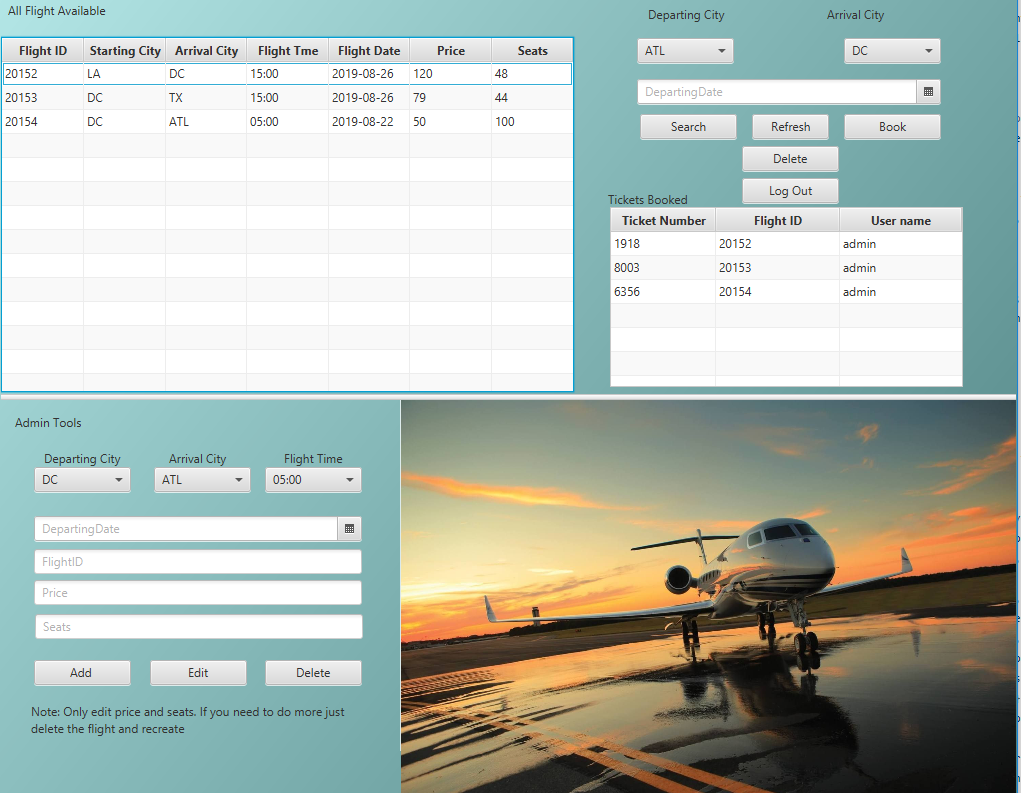This screenshot has width=1021, height=793.
Task: Click the Add button in Admin Tools
Action: point(82,673)
